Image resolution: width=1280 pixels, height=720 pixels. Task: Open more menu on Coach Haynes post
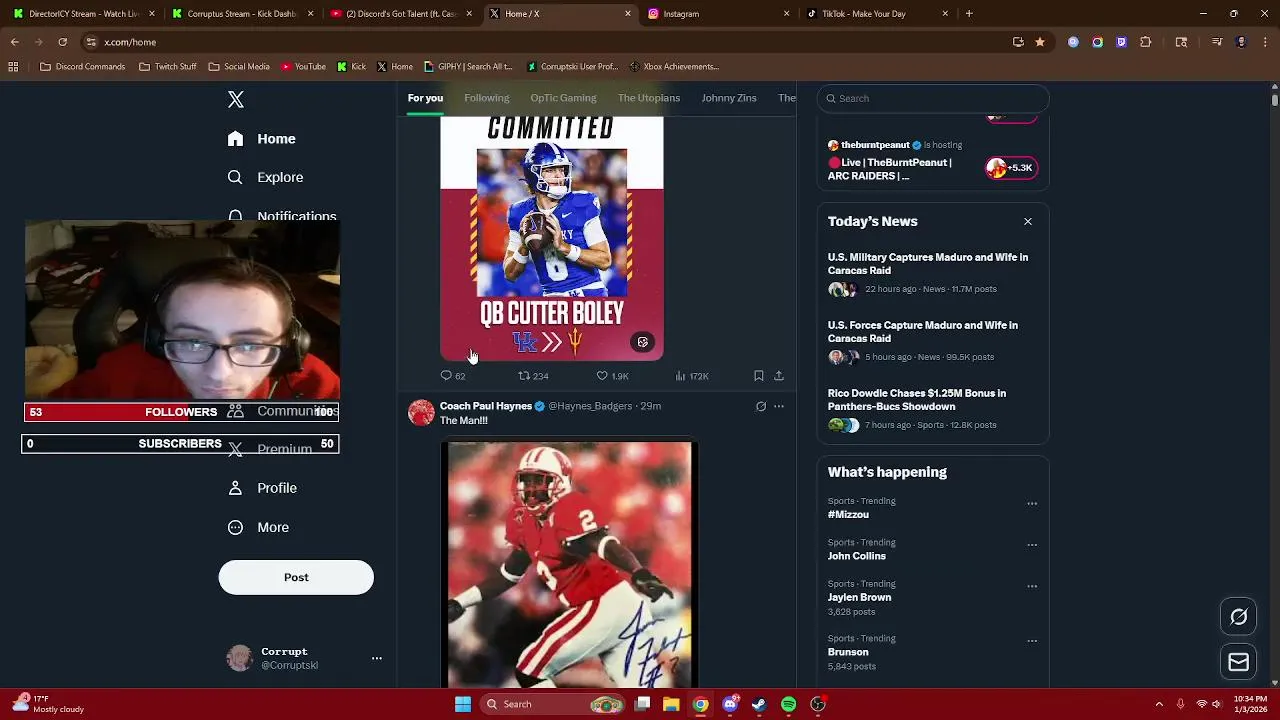coord(779,406)
